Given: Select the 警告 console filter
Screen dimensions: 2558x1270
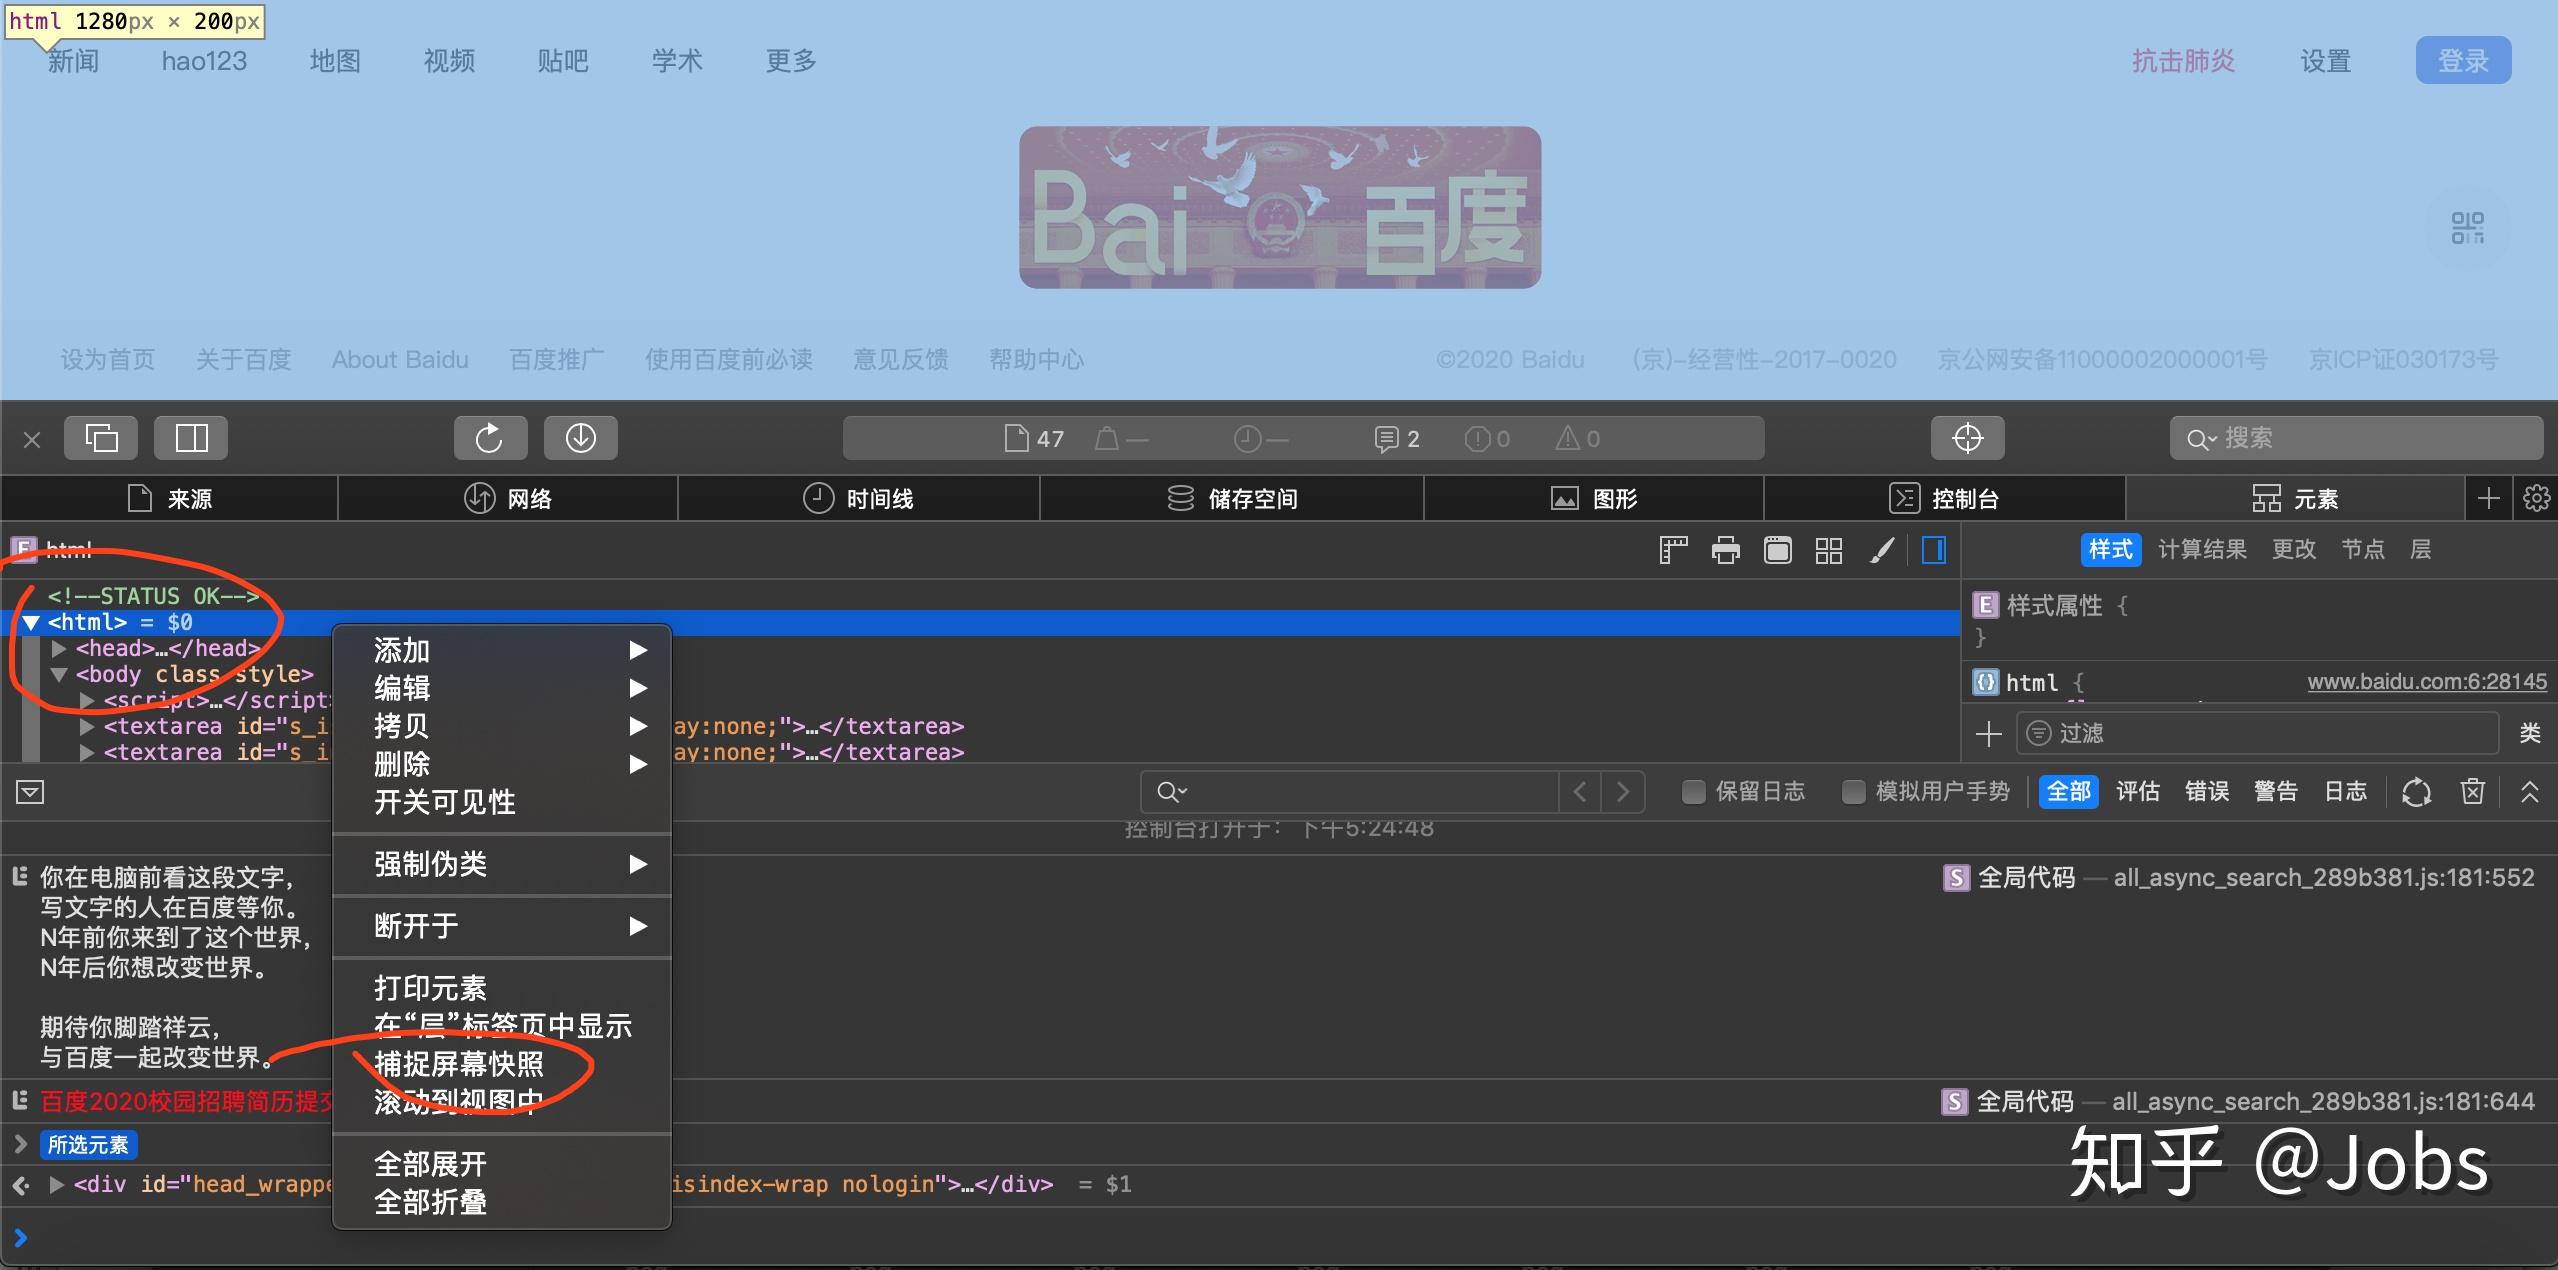Looking at the screenshot, I should tap(2276, 792).
